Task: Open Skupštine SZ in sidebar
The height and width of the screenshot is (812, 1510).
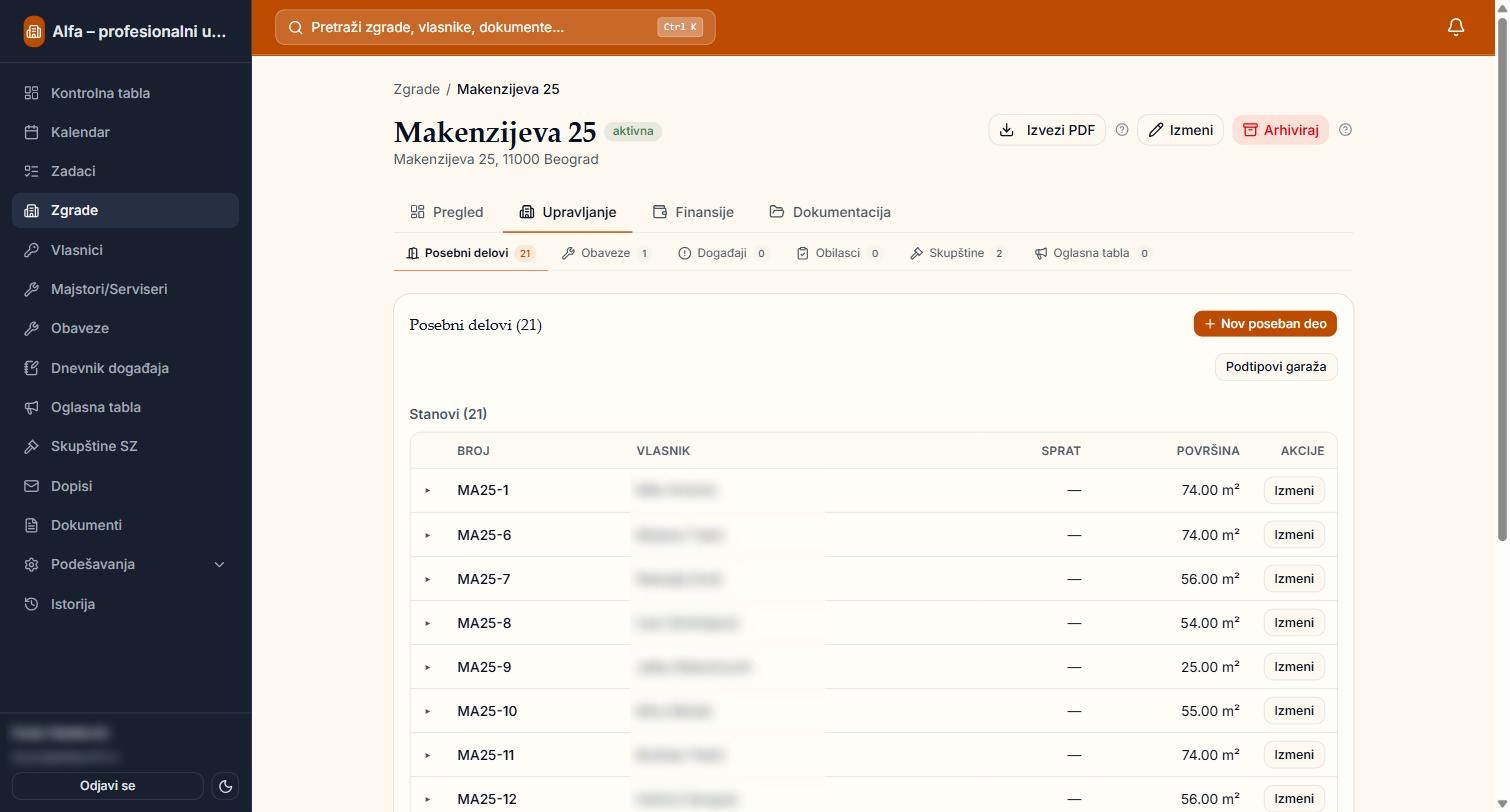Action: (125, 446)
